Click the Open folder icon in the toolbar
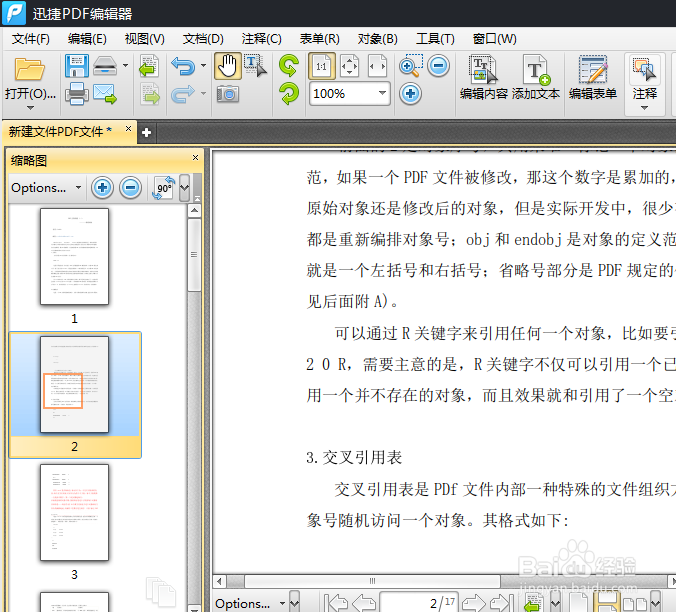The width and height of the screenshot is (676, 612). 29,69
